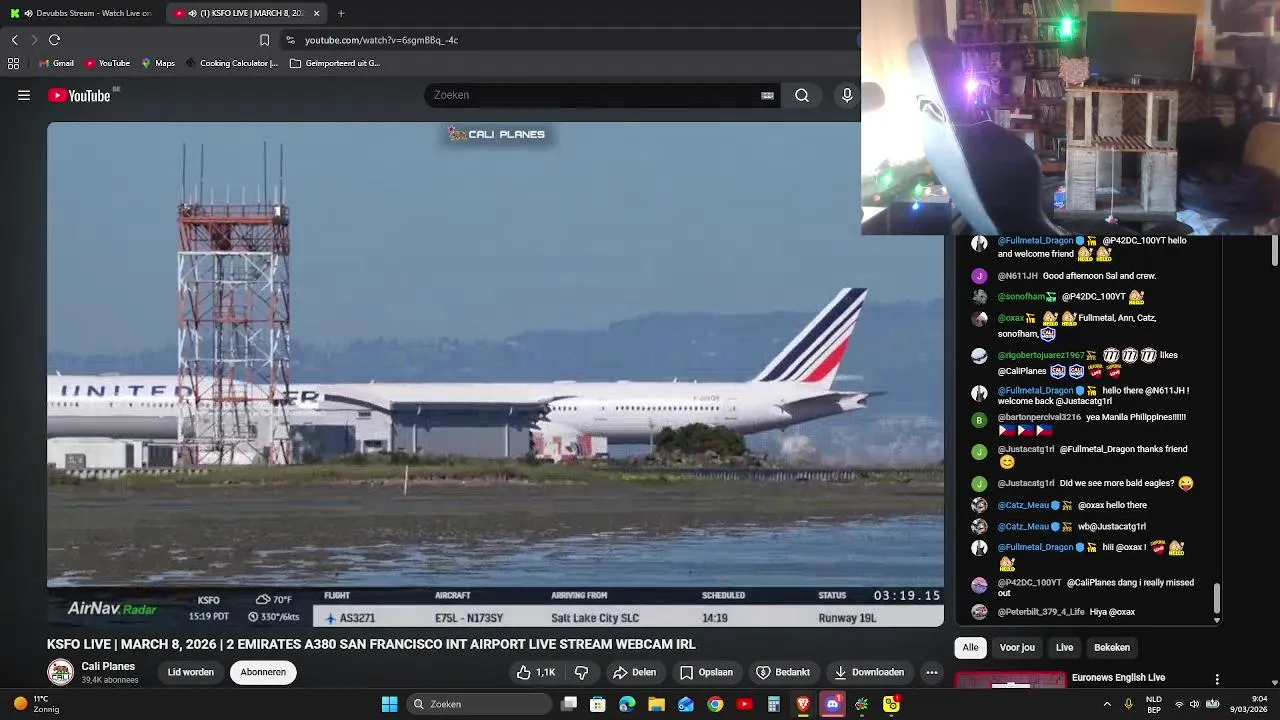This screenshot has width=1280, height=720.
Task: Open the YouTube hamburger guide menu
Action: coord(24,95)
